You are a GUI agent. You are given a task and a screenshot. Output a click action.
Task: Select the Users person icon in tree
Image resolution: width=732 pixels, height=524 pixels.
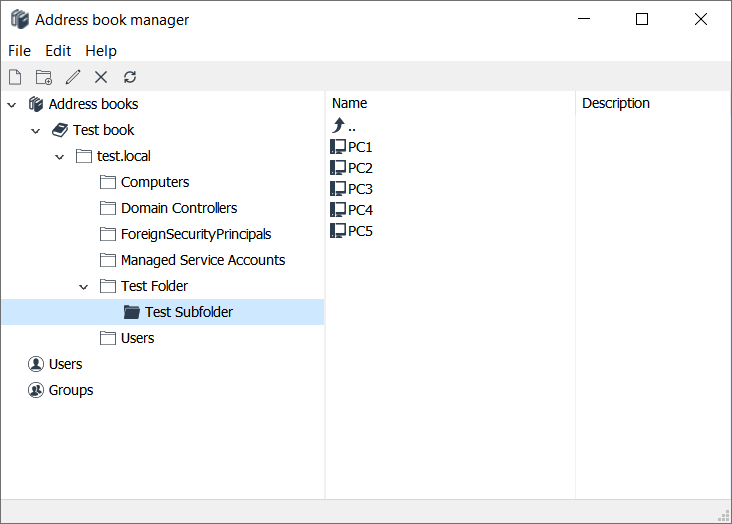click(x=37, y=364)
